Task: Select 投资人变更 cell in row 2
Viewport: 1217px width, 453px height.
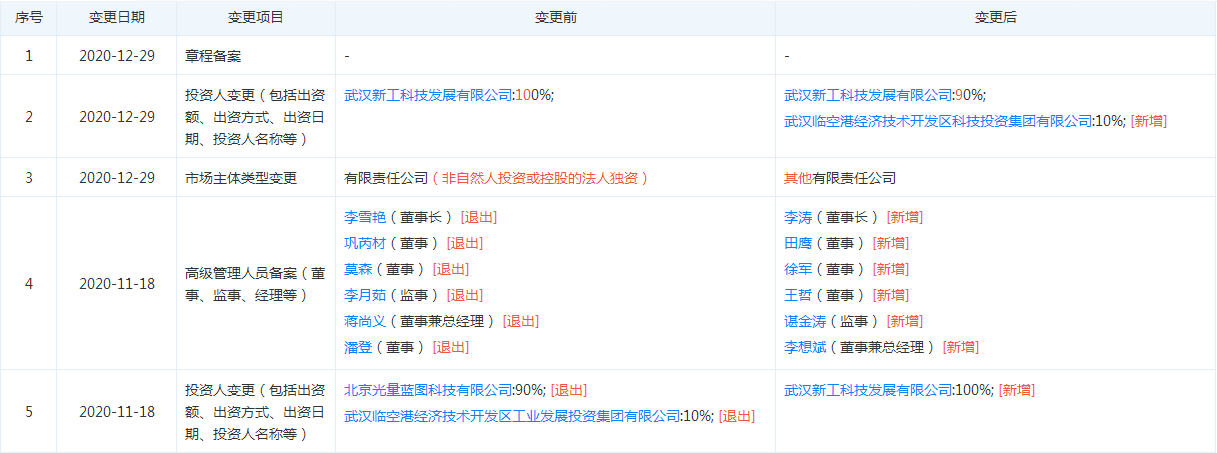Action: point(257,117)
